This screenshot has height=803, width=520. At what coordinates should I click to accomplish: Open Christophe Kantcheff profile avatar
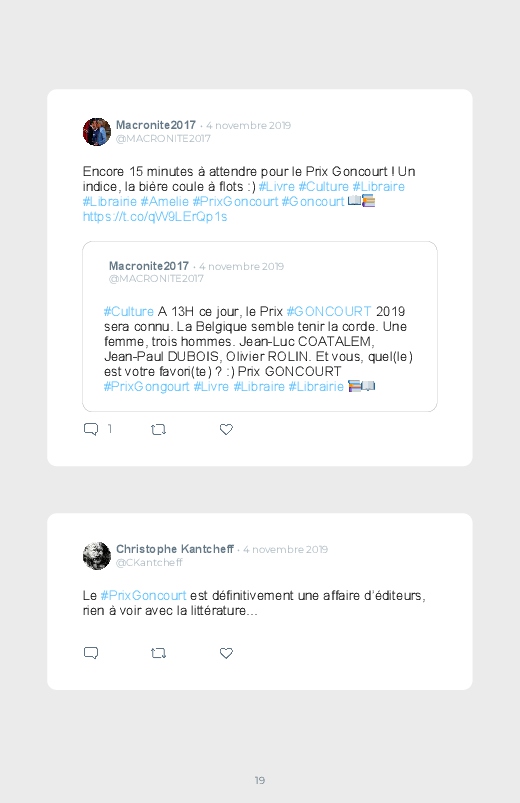tap(97, 556)
